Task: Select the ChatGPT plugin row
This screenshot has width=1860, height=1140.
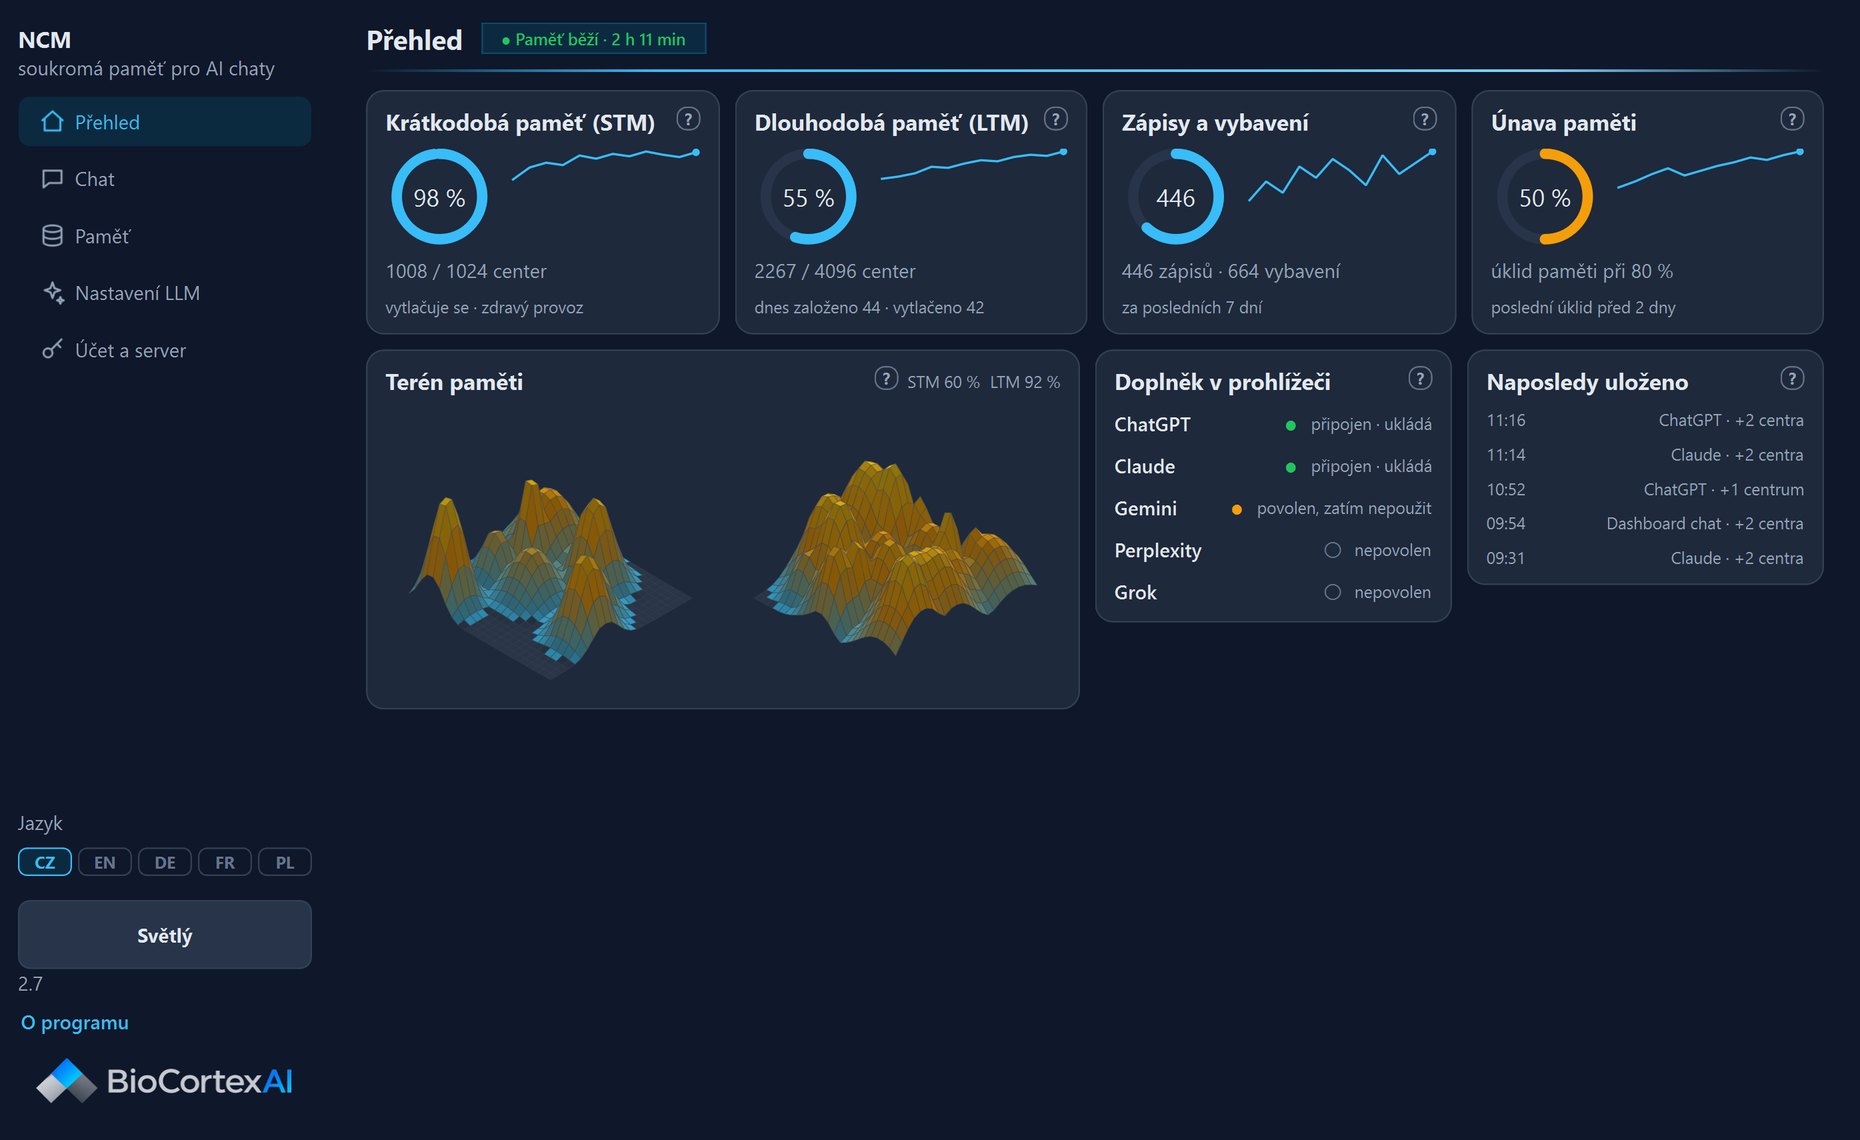Action: 1273,425
